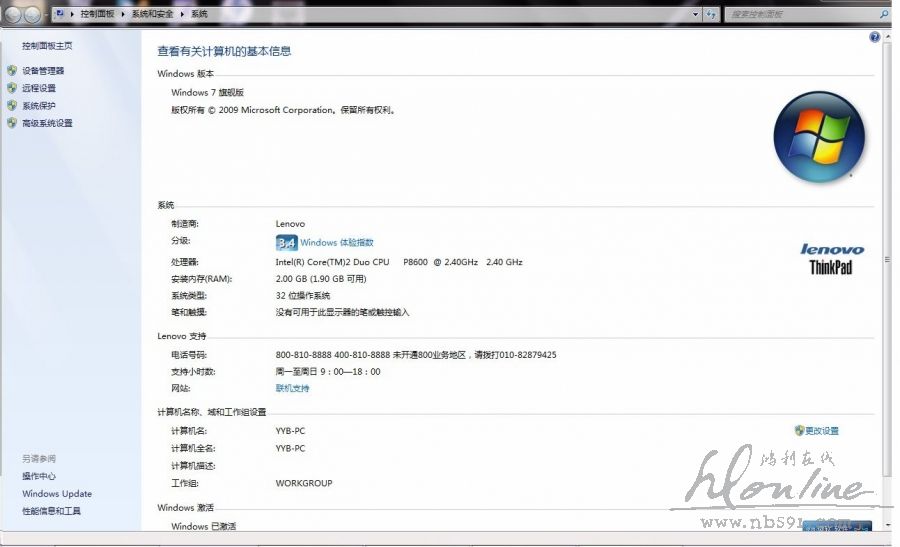
Task: Select the processor text Intel(R) Core(TM)2 Duo CPU
Action: (332, 262)
